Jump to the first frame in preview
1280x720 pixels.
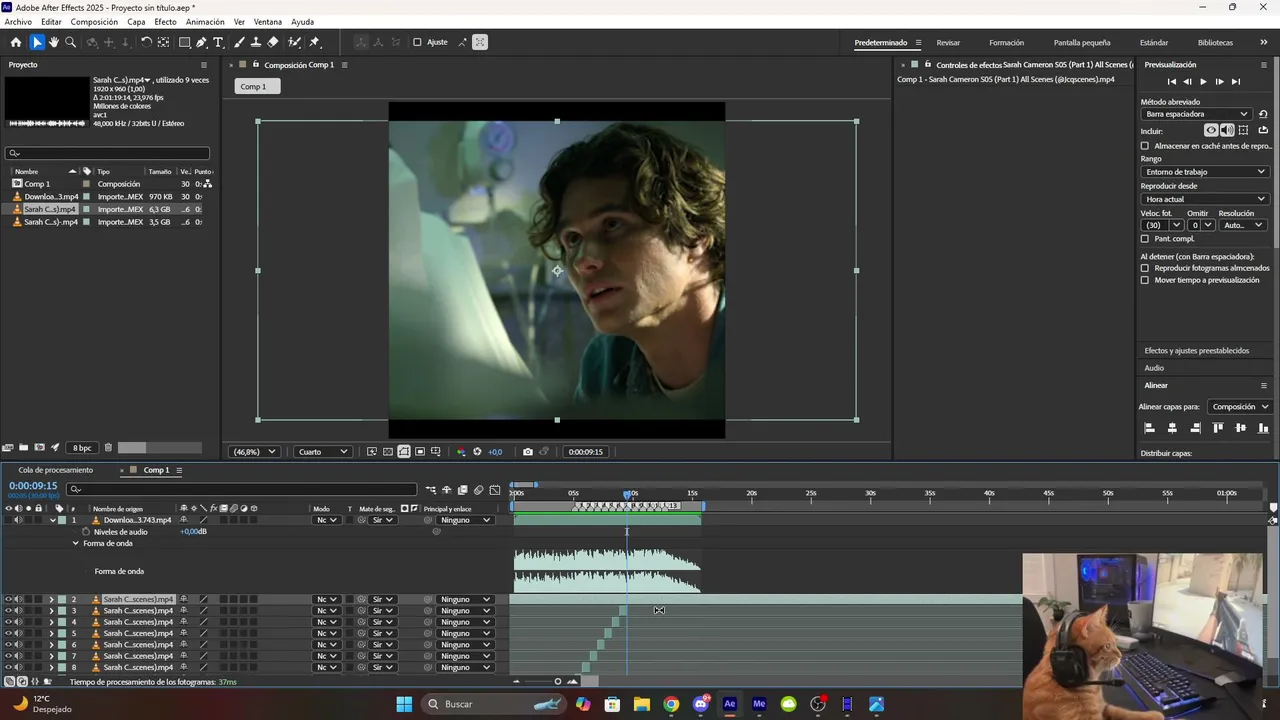[x=1171, y=82]
